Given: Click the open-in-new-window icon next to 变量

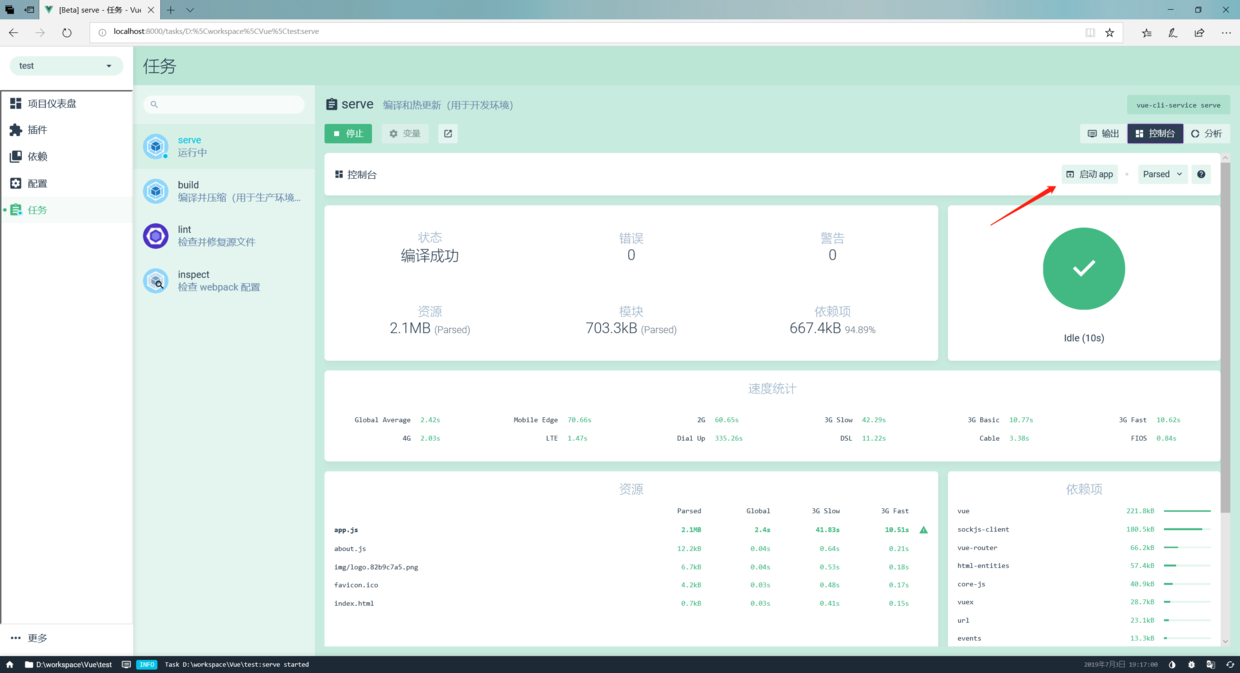Looking at the screenshot, I should [448, 133].
